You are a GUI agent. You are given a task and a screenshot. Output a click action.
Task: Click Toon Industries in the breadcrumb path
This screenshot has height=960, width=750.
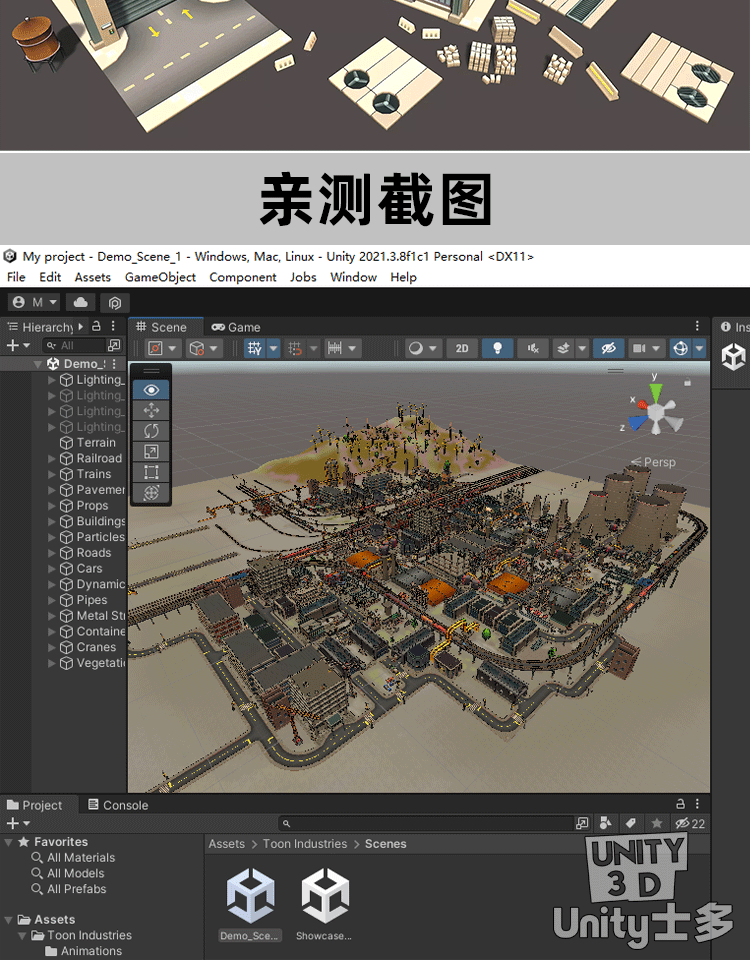(x=304, y=844)
